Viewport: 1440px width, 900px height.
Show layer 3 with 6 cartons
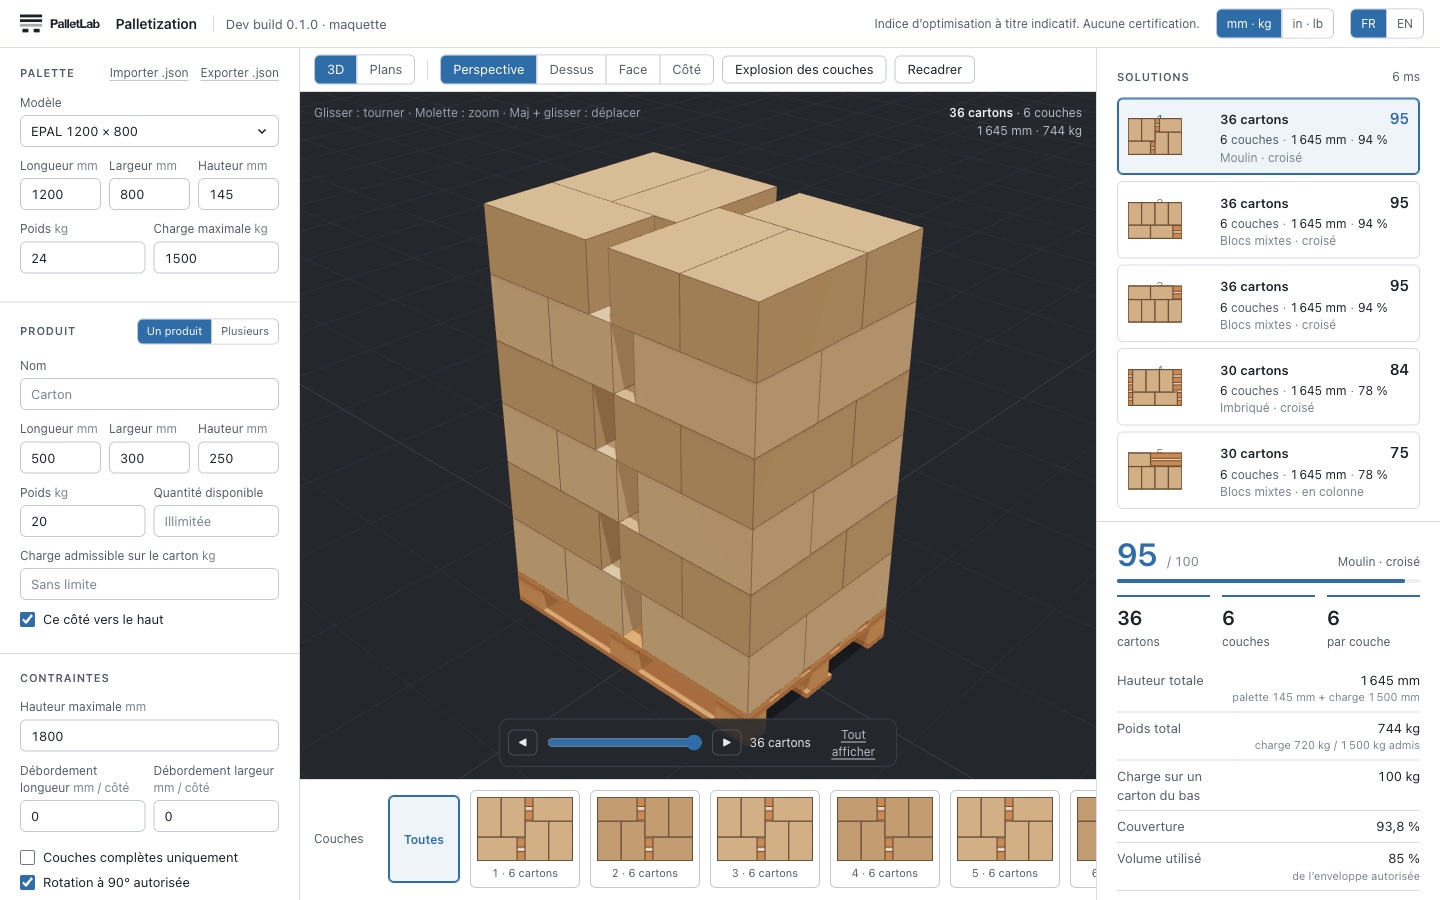765,838
